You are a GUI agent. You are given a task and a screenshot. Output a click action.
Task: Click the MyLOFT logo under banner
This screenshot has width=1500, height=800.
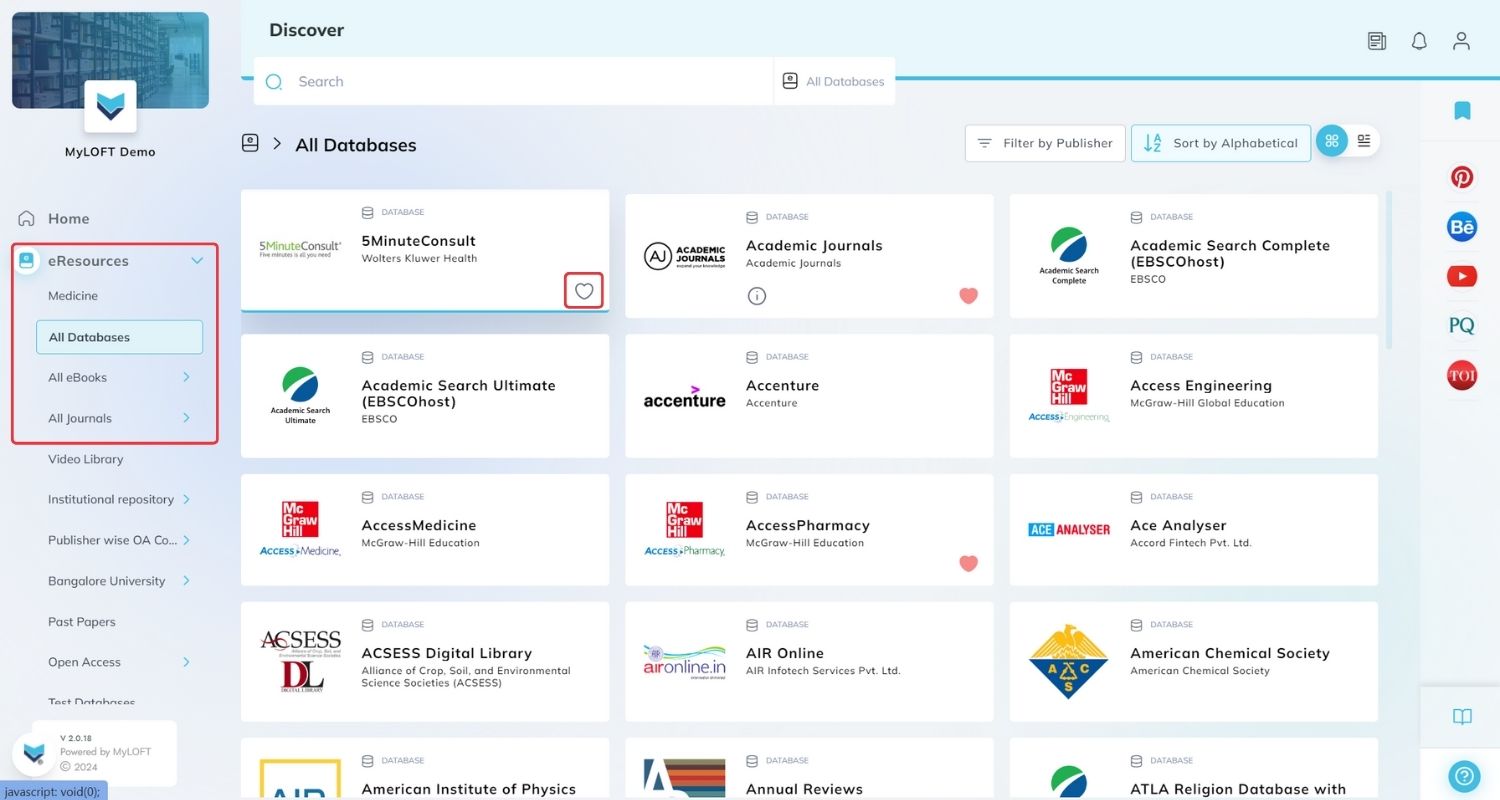pyautogui.click(x=110, y=106)
